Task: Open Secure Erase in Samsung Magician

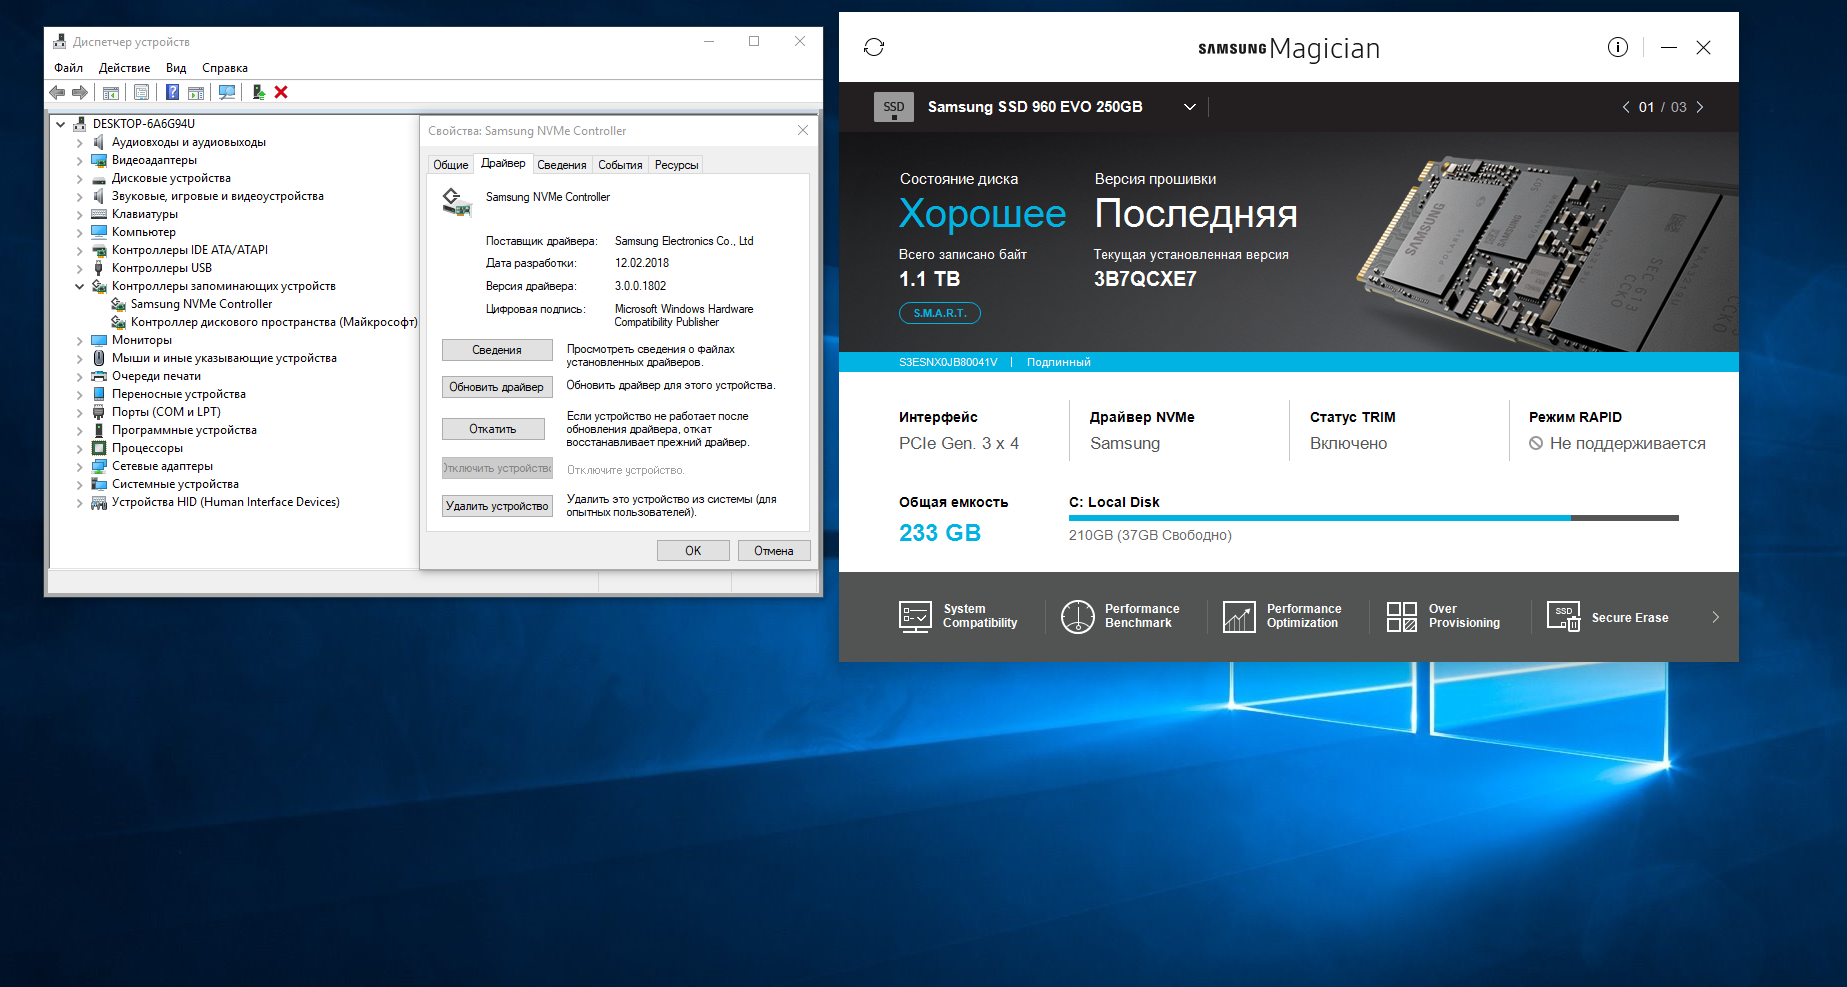Action: click(1607, 617)
